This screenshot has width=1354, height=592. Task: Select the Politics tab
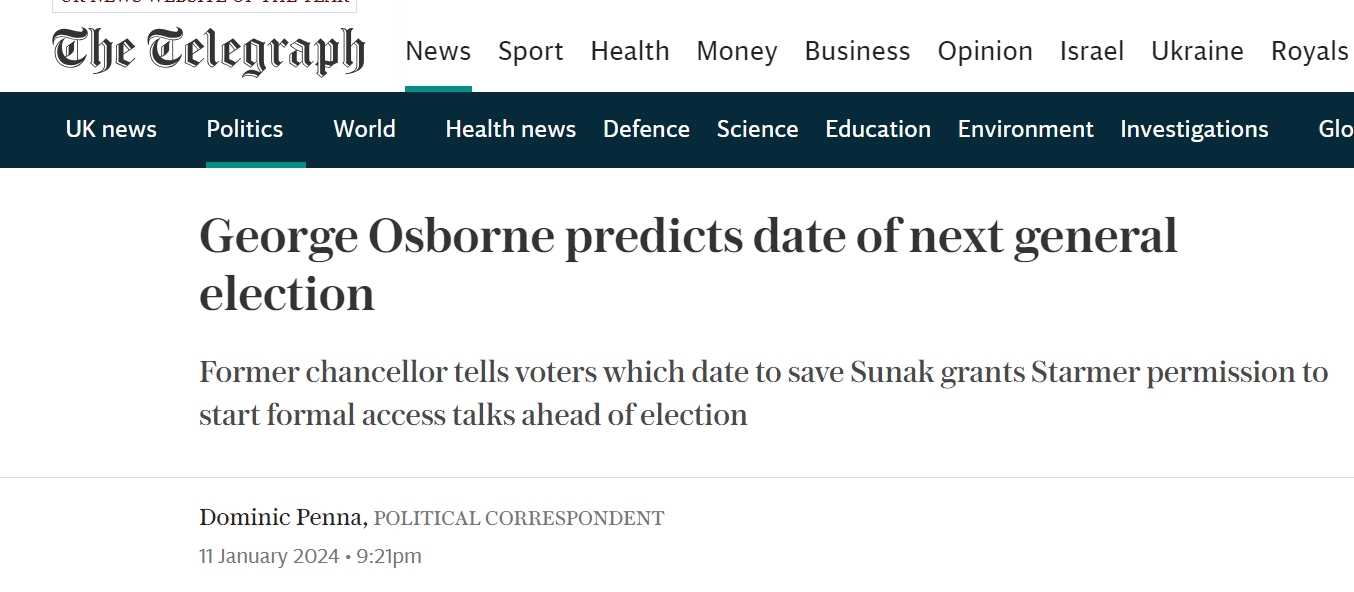245,129
